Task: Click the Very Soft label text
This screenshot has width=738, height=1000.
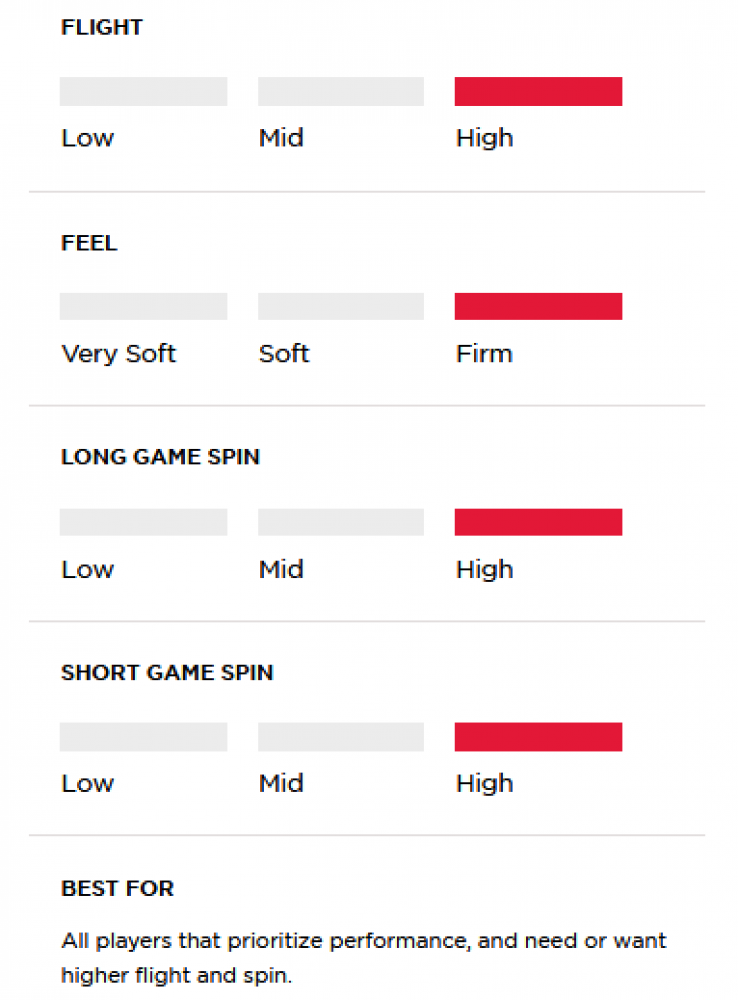Action: (119, 354)
